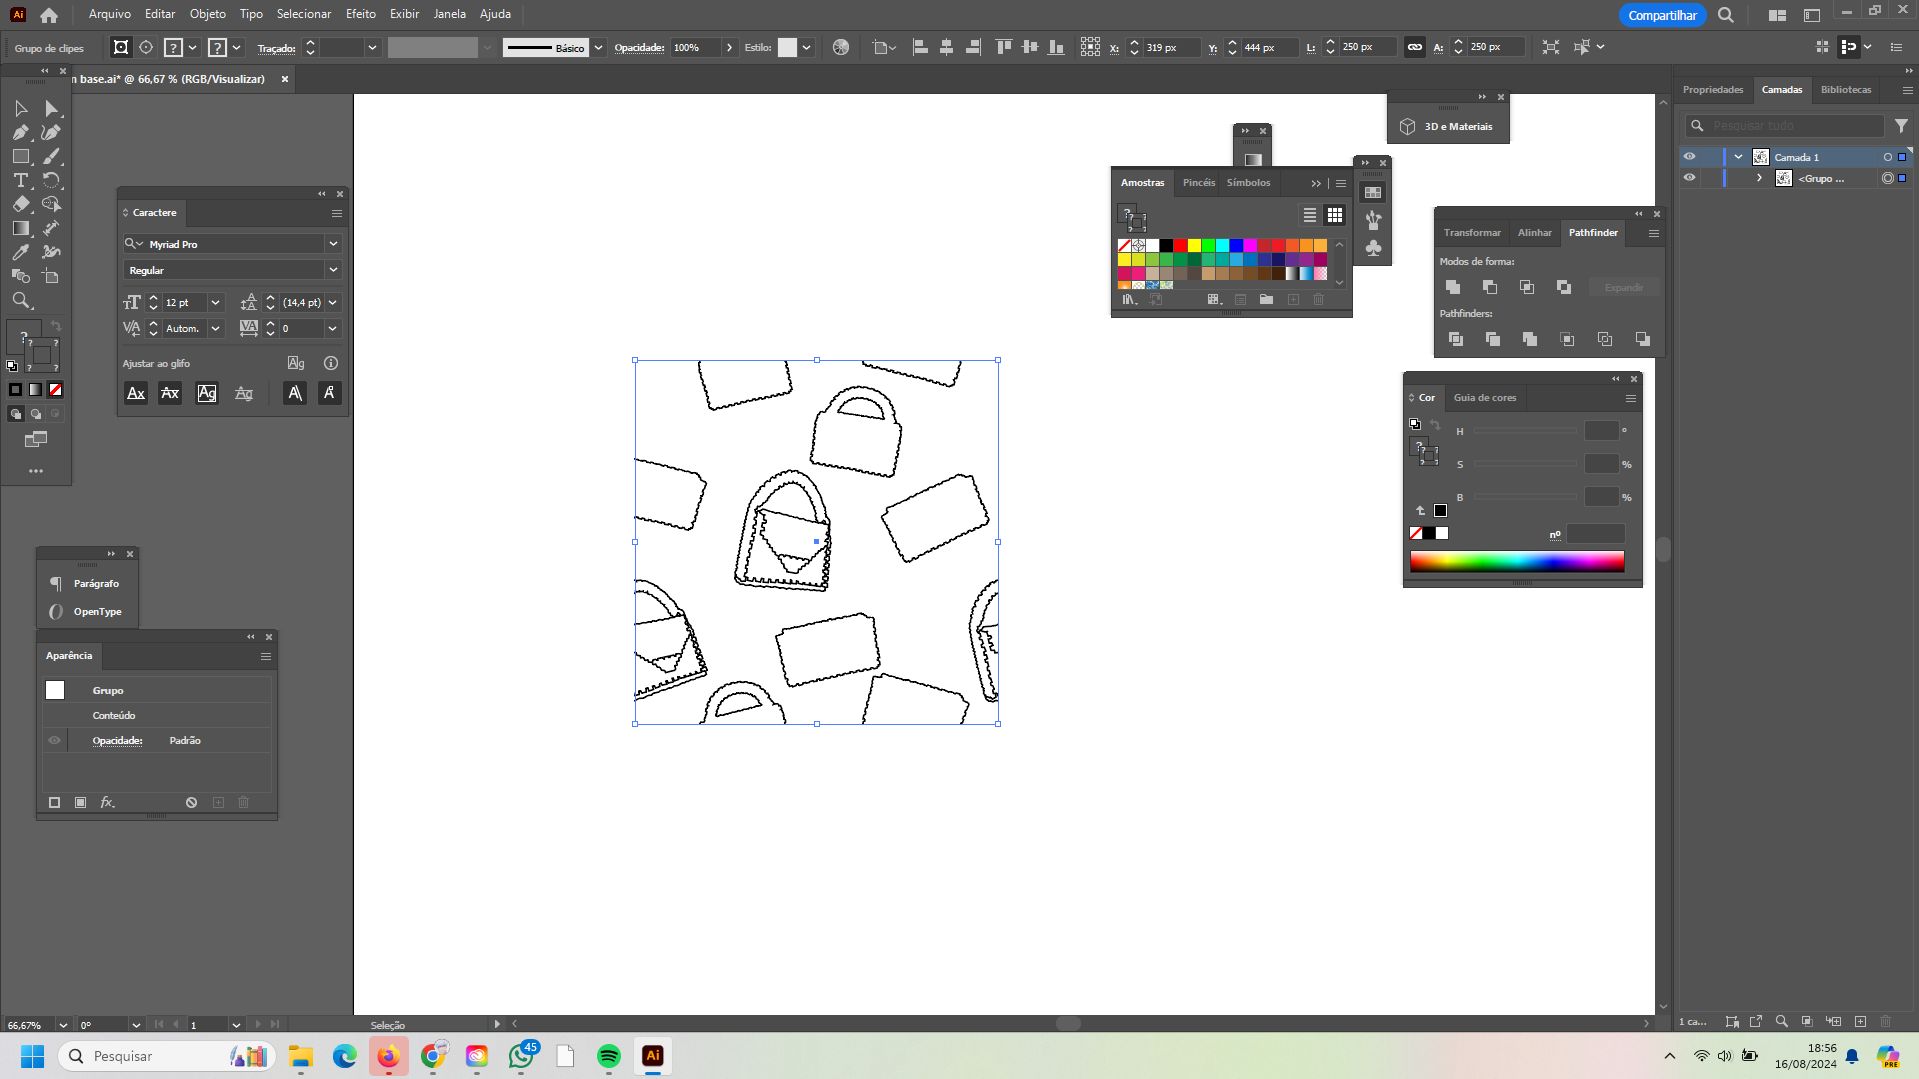Viewport: 1919px width, 1079px height.
Task: Open the stroke style Básico dropdown
Action: pos(598,47)
